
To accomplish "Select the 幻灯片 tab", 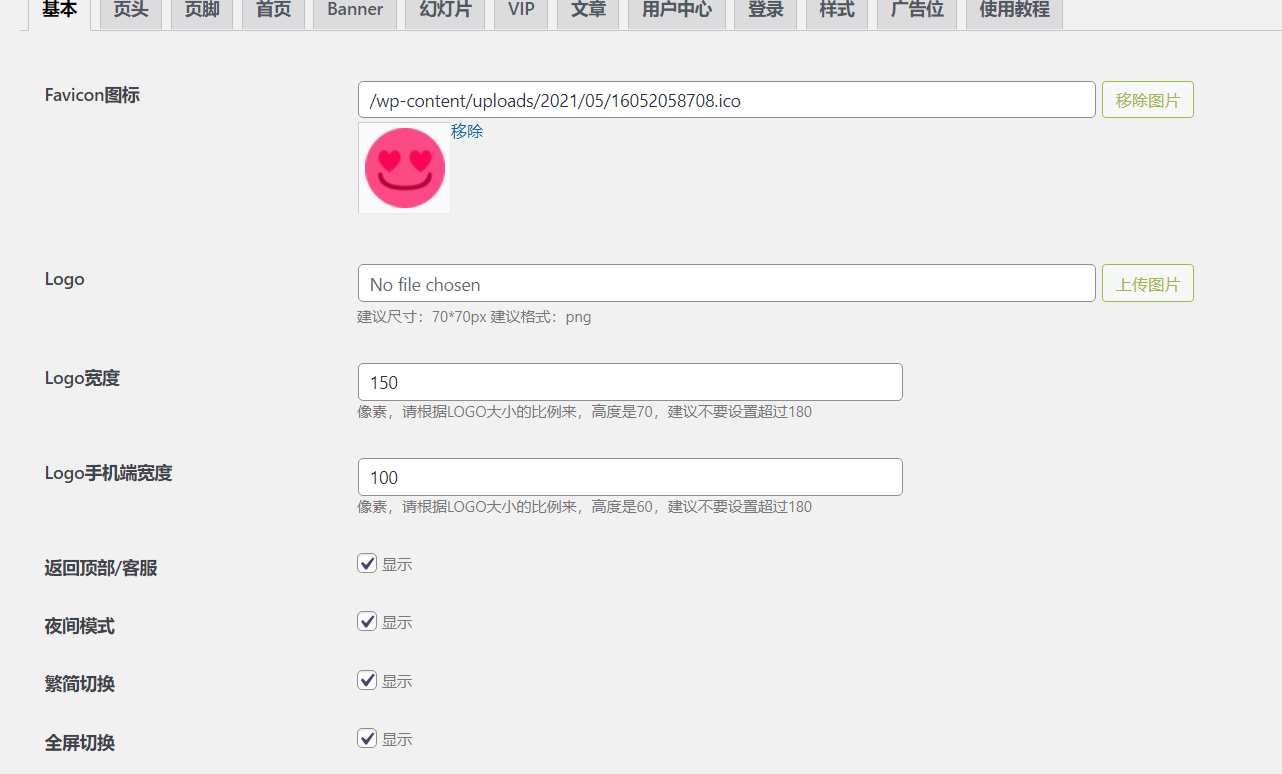I will coord(445,10).
